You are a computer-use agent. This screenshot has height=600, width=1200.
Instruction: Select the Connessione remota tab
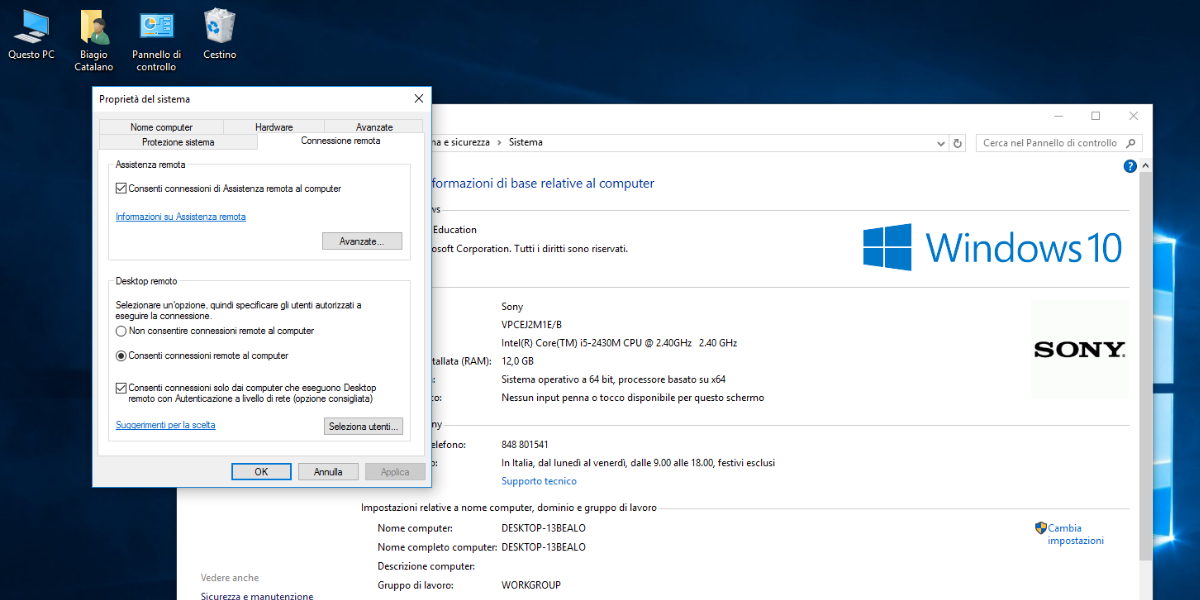tap(340, 141)
